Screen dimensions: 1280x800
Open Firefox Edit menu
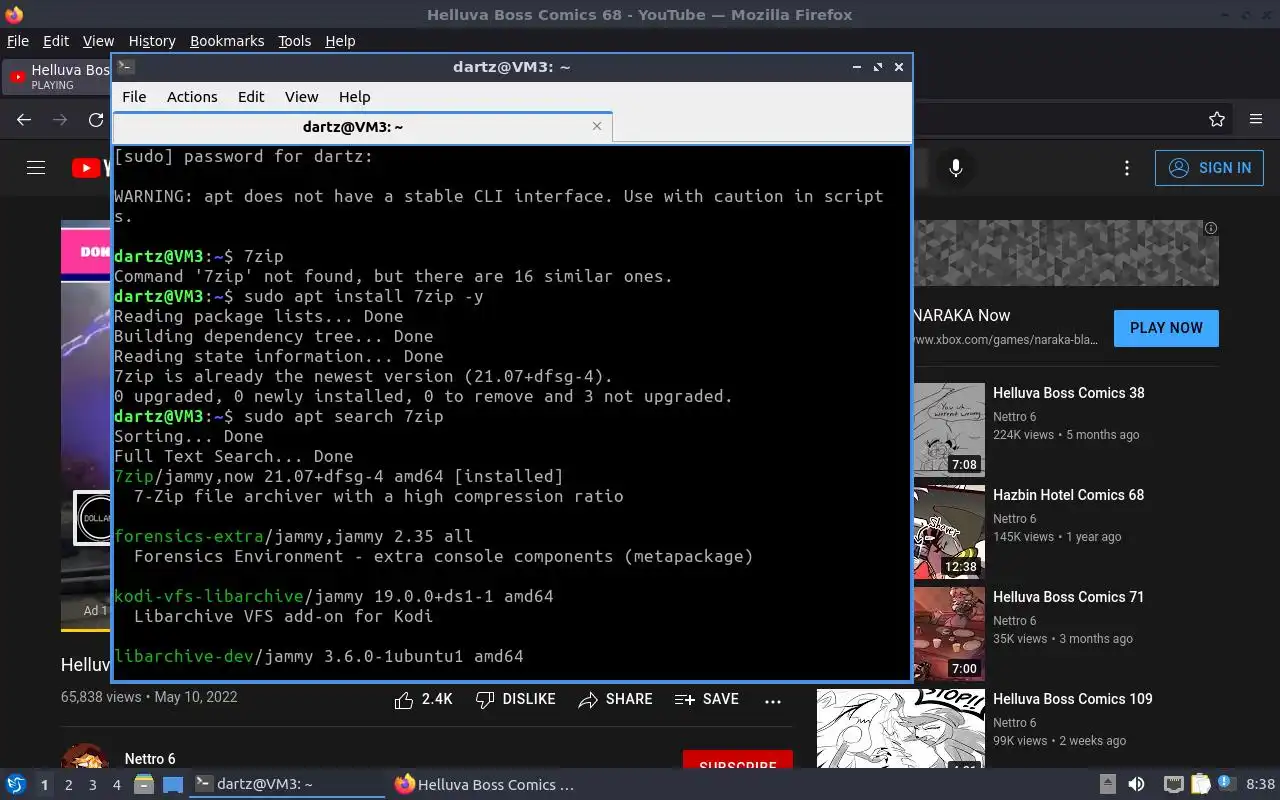coord(56,41)
